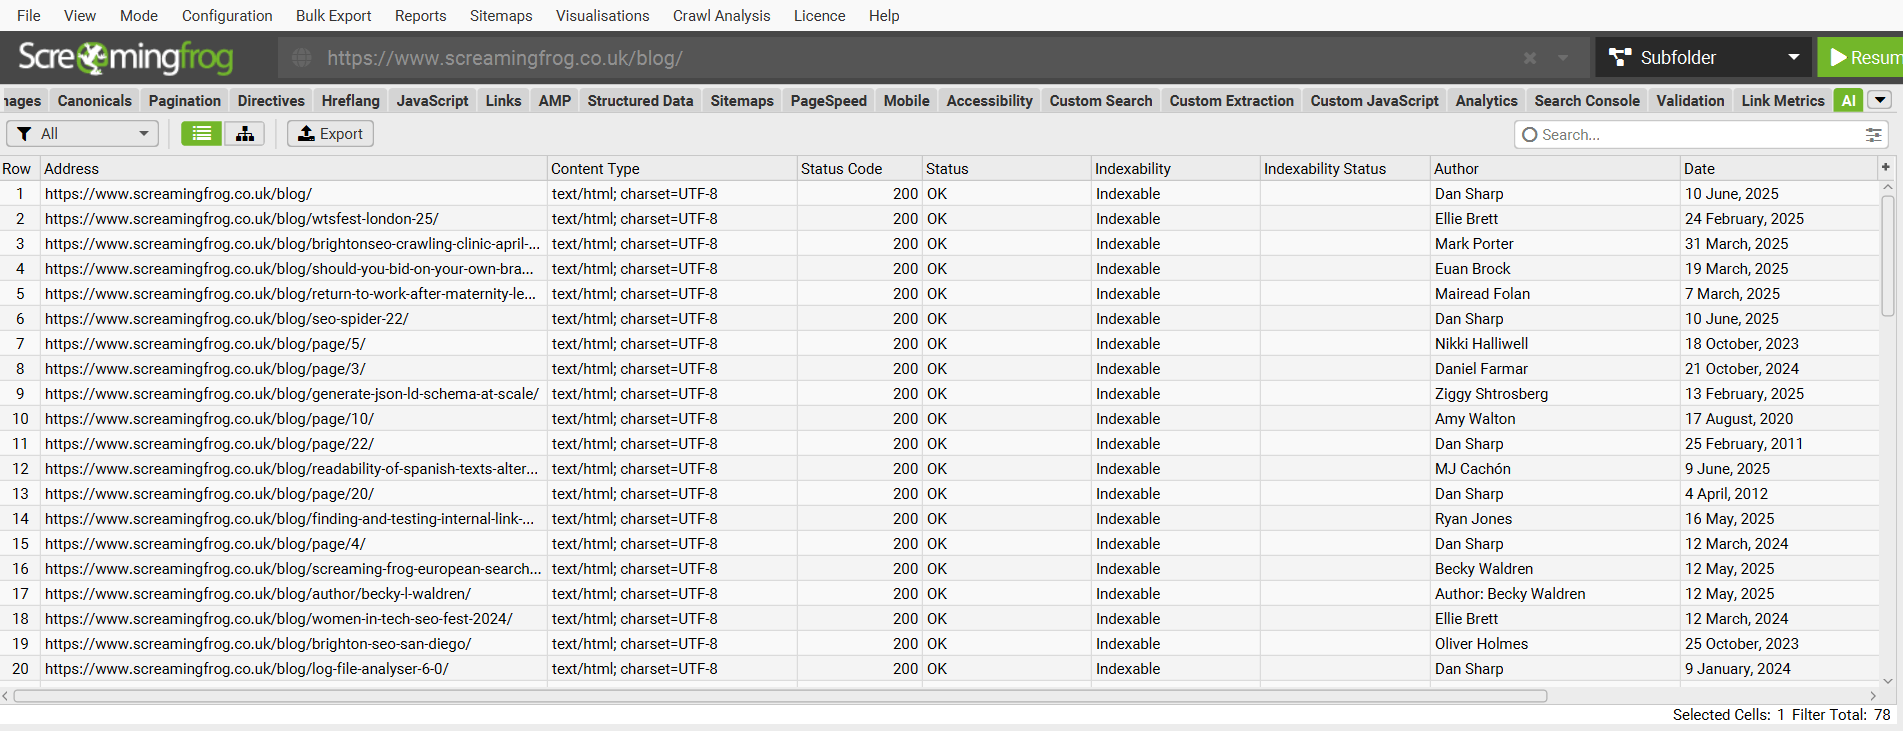Click the scroll right arrow

1873,696
